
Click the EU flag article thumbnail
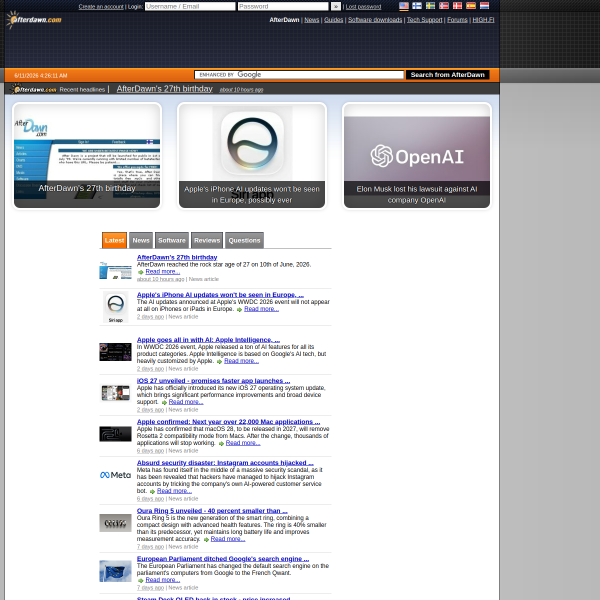[115, 571]
